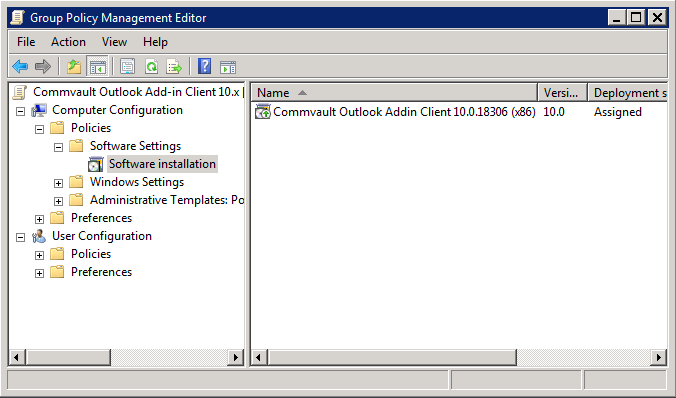Click the Export List toolbar icon
Viewport: 676px width, 398px height.
pos(175,67)
